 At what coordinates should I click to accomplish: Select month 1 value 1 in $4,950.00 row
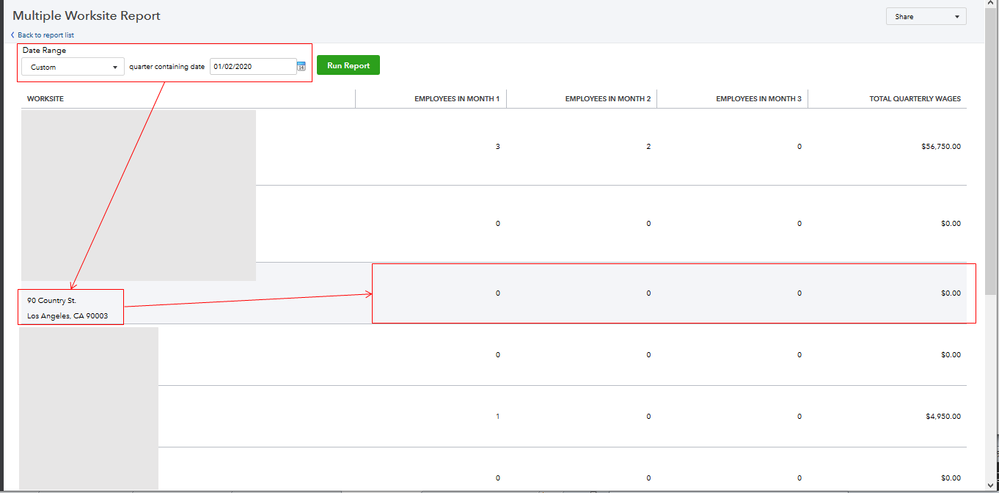pyautogui.click(x=498, y=417)
